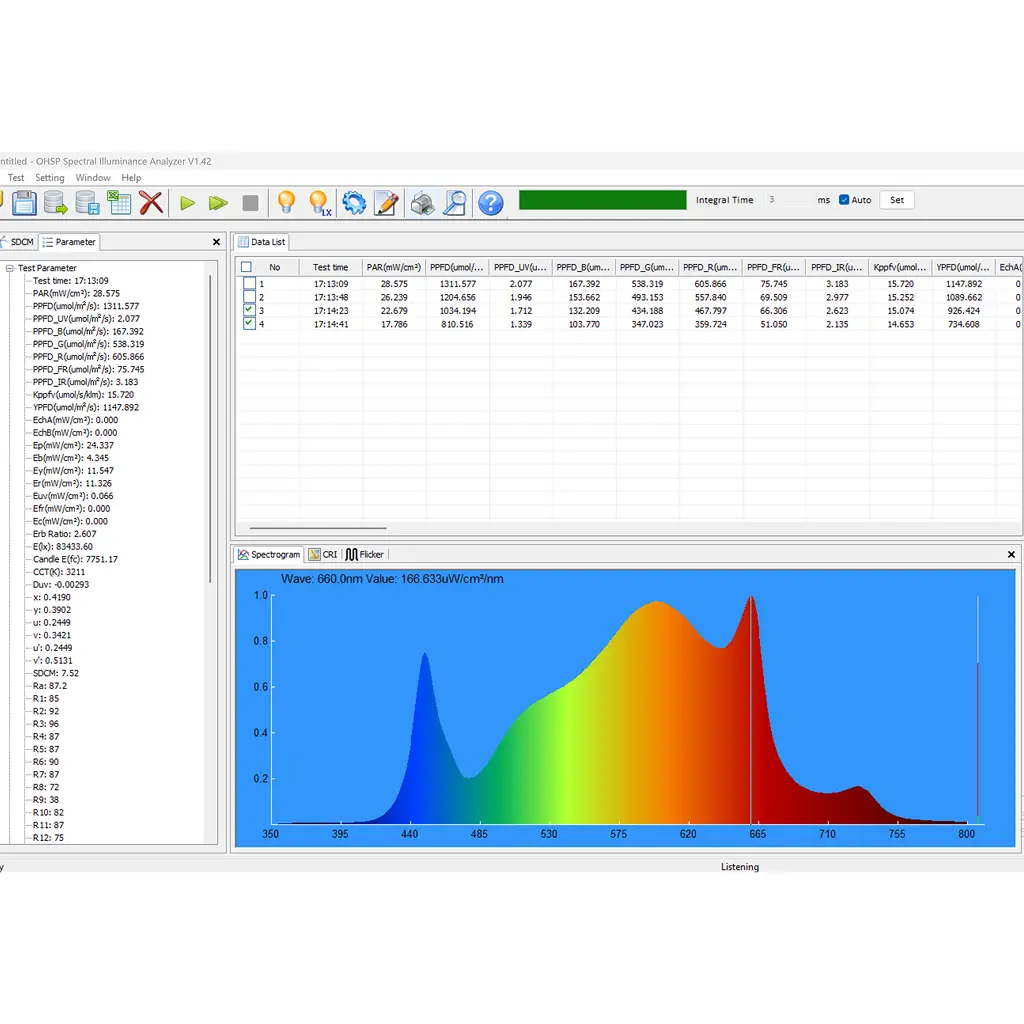The width and height of the screenshot is (1024, 1024).
Task: Click the red X delete icon
Action: 151,203
